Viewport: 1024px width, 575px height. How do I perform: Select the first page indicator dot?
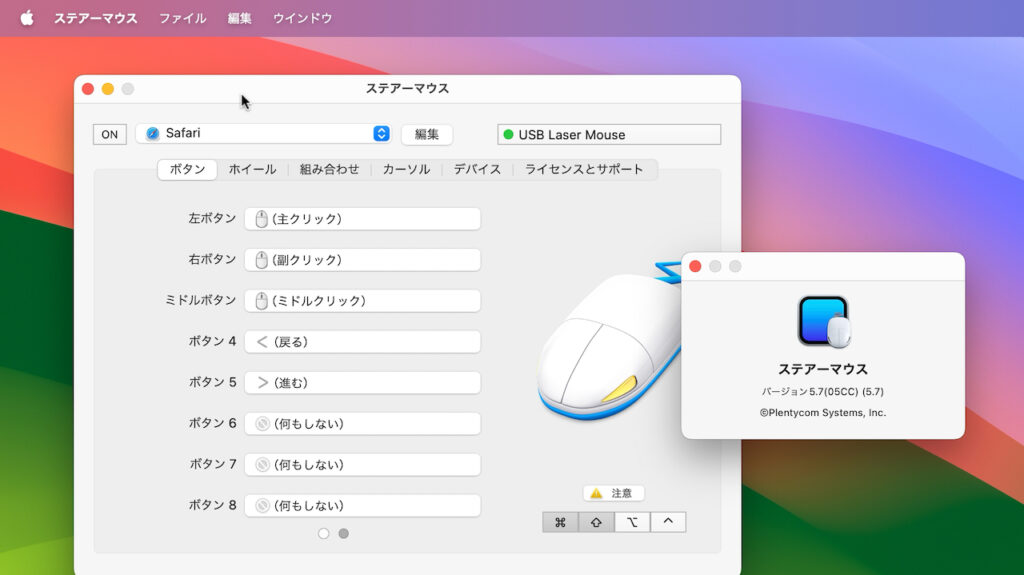[323, 534]
